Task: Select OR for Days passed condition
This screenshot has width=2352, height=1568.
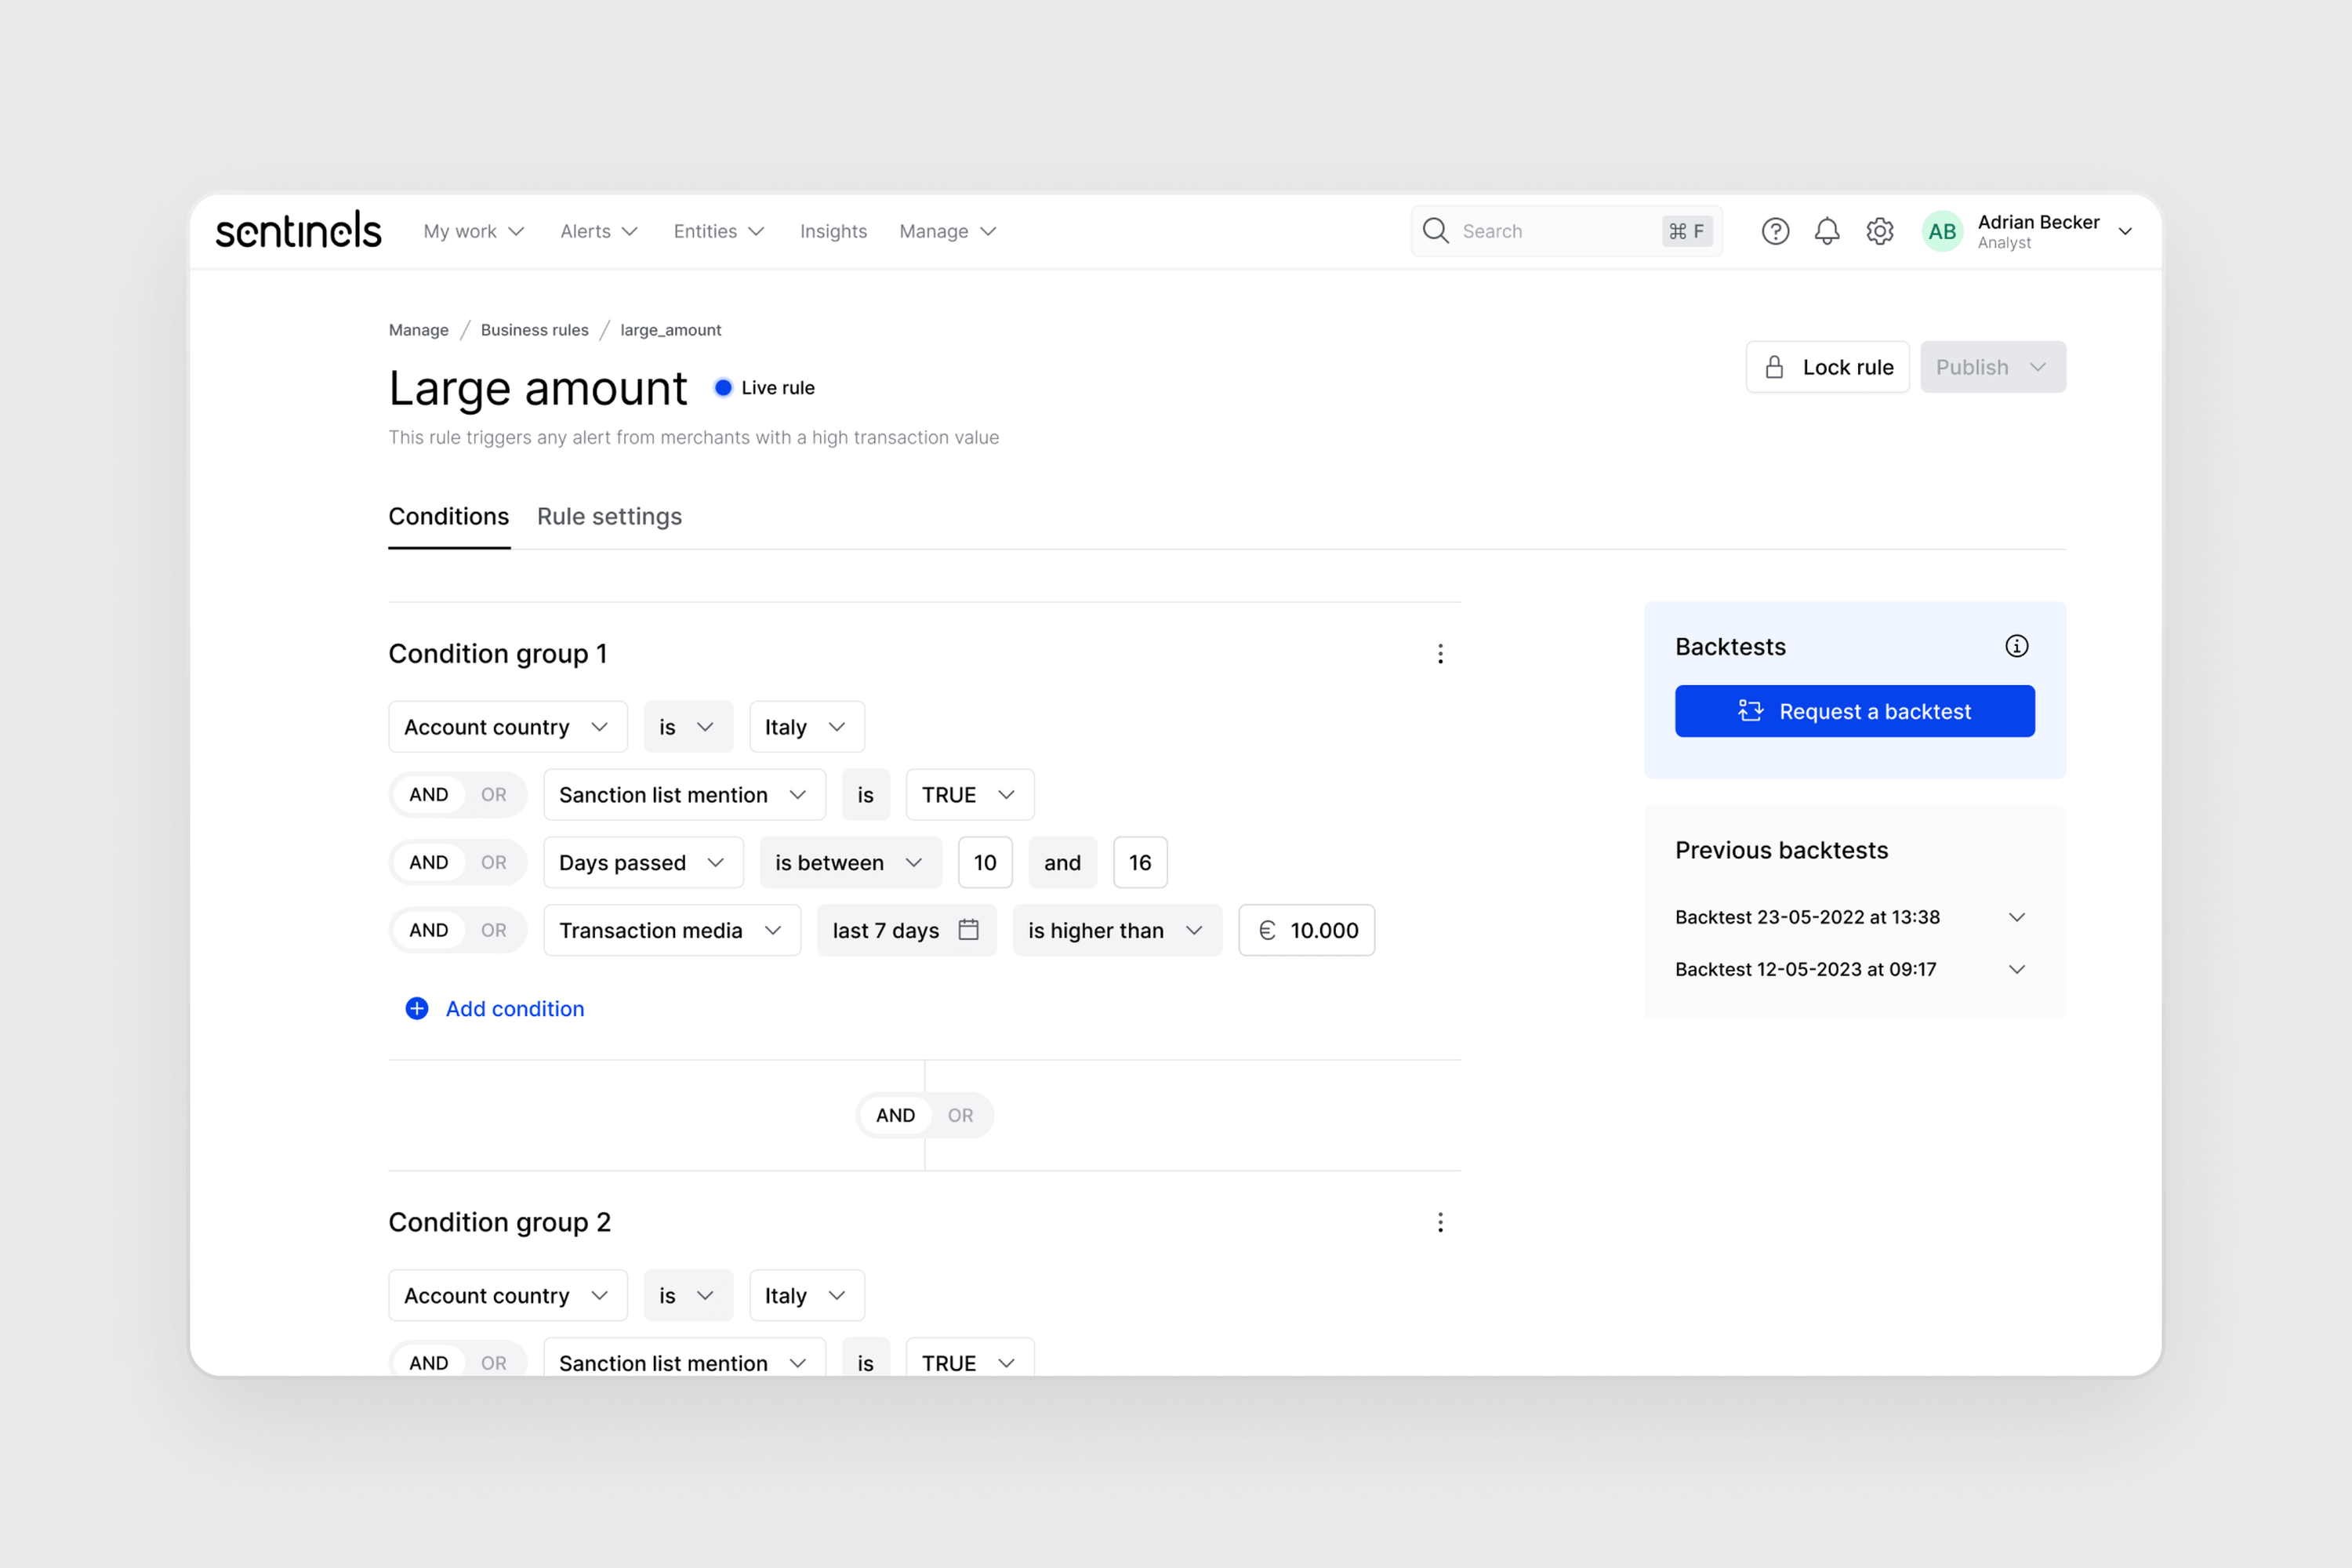Action: [493, 862]
